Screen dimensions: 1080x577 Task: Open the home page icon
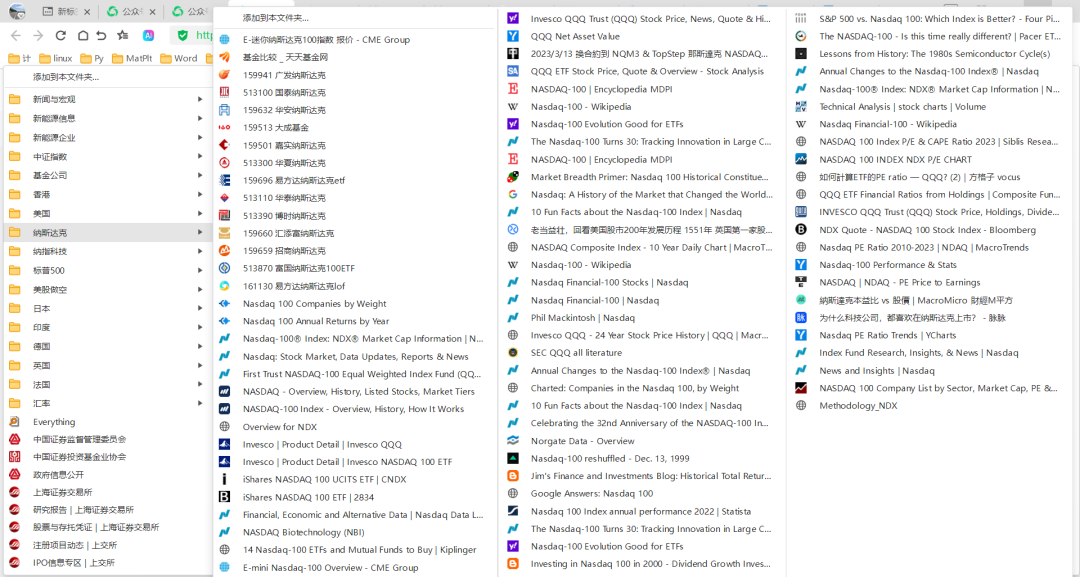point(83,35)
